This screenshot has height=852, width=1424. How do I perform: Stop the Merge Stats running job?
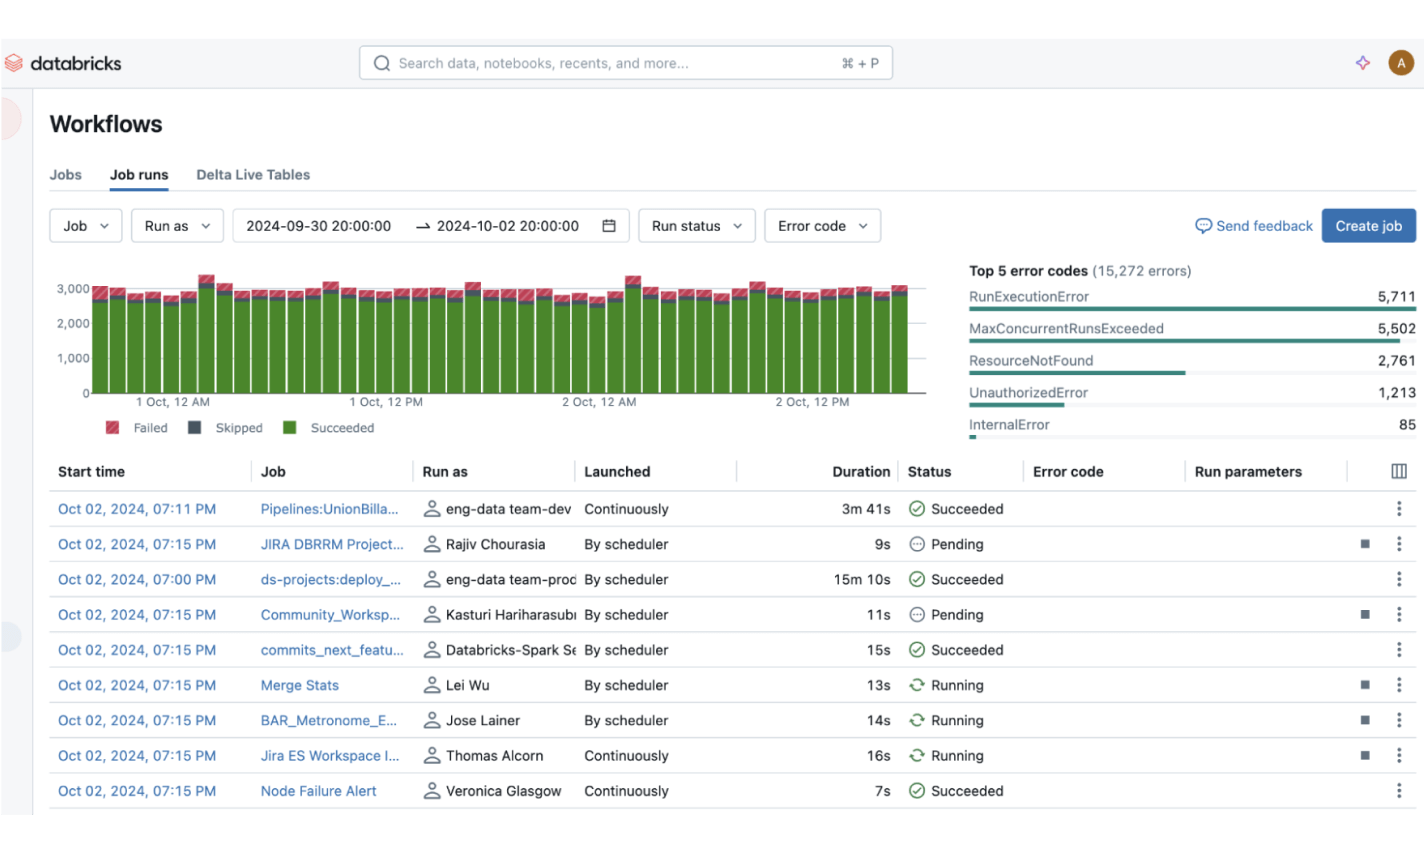pos(1365,685)
